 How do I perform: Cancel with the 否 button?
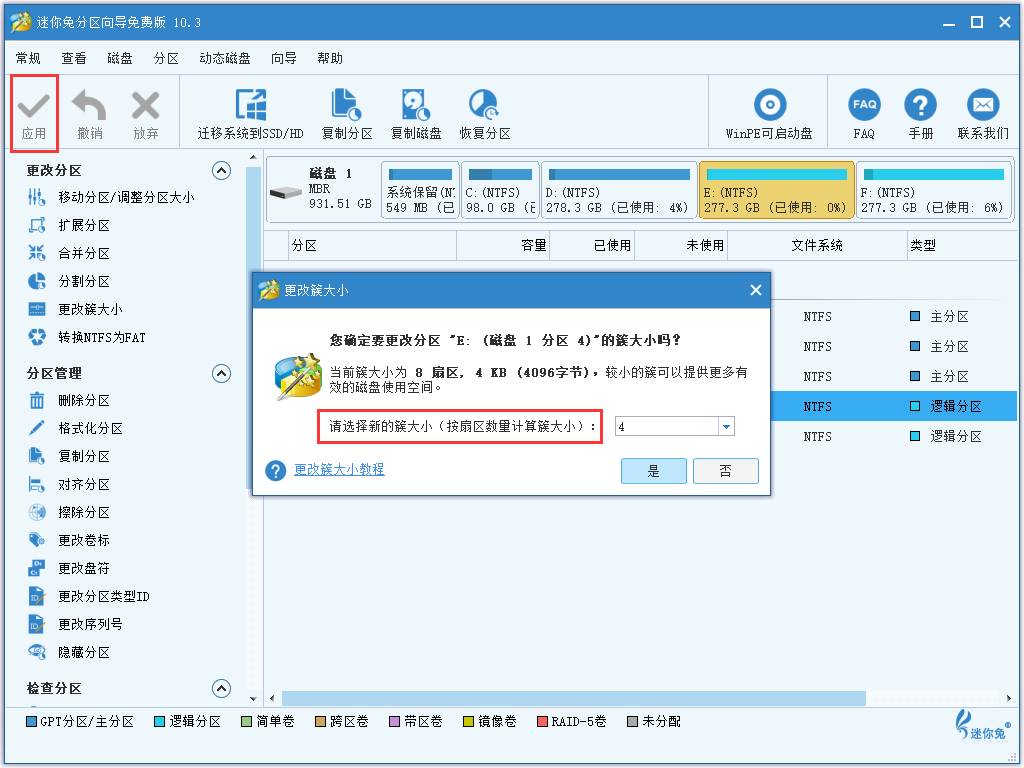[726, 471]
